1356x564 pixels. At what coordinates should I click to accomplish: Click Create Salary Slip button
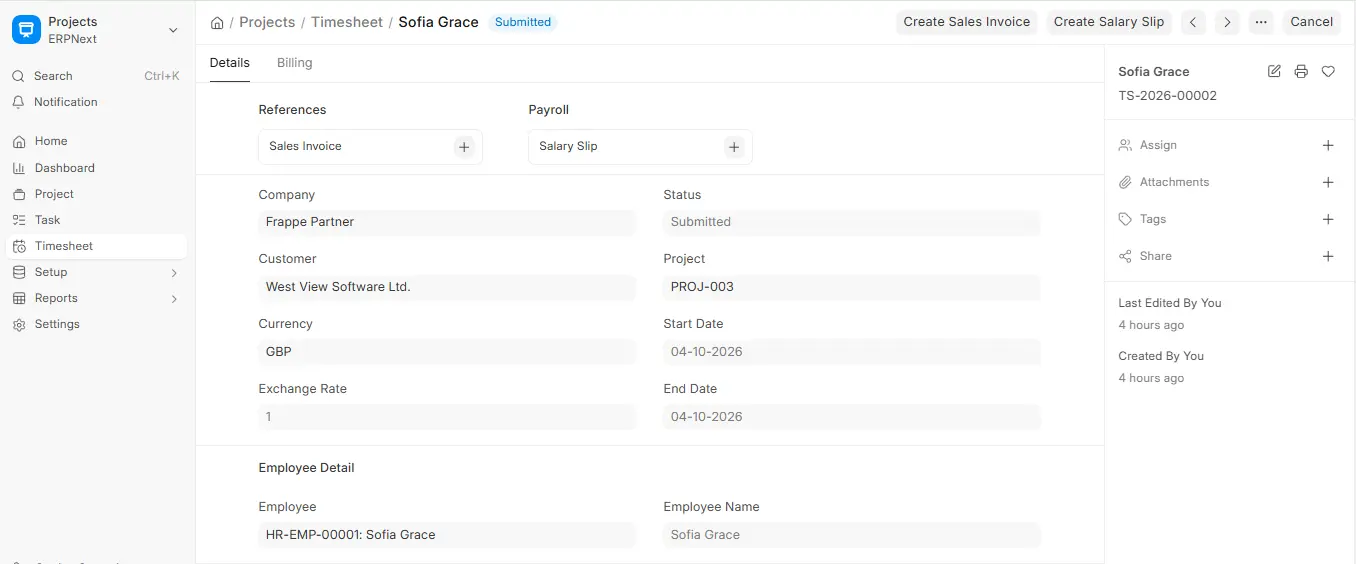click(1109, 22)
